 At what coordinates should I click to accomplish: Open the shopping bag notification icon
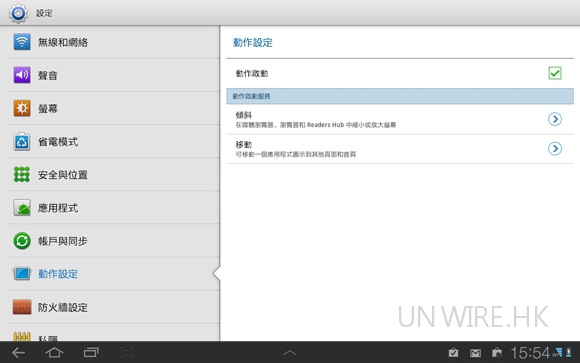tap(497, 353)
